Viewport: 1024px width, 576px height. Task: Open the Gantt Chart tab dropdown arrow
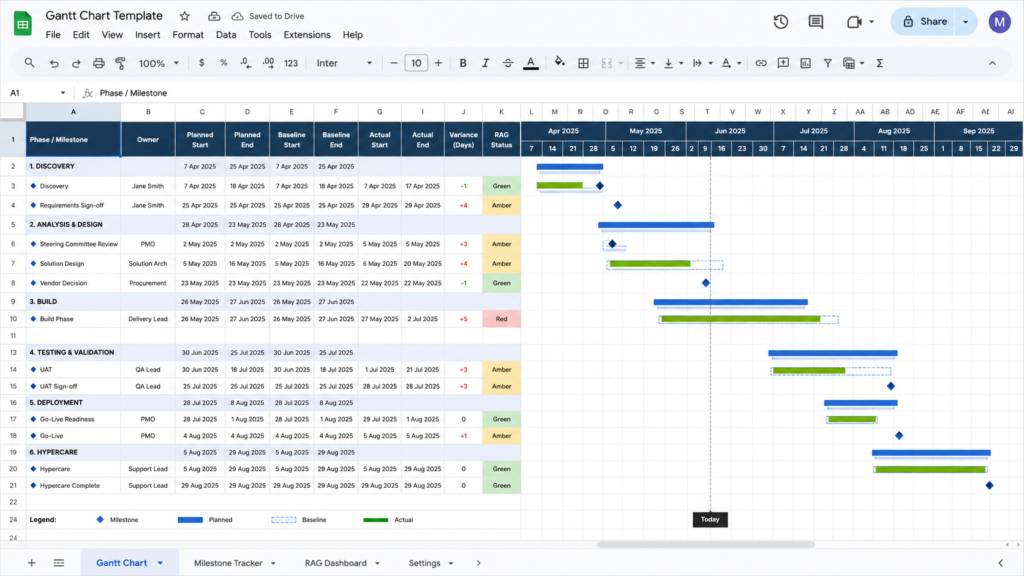coord(160,563)
